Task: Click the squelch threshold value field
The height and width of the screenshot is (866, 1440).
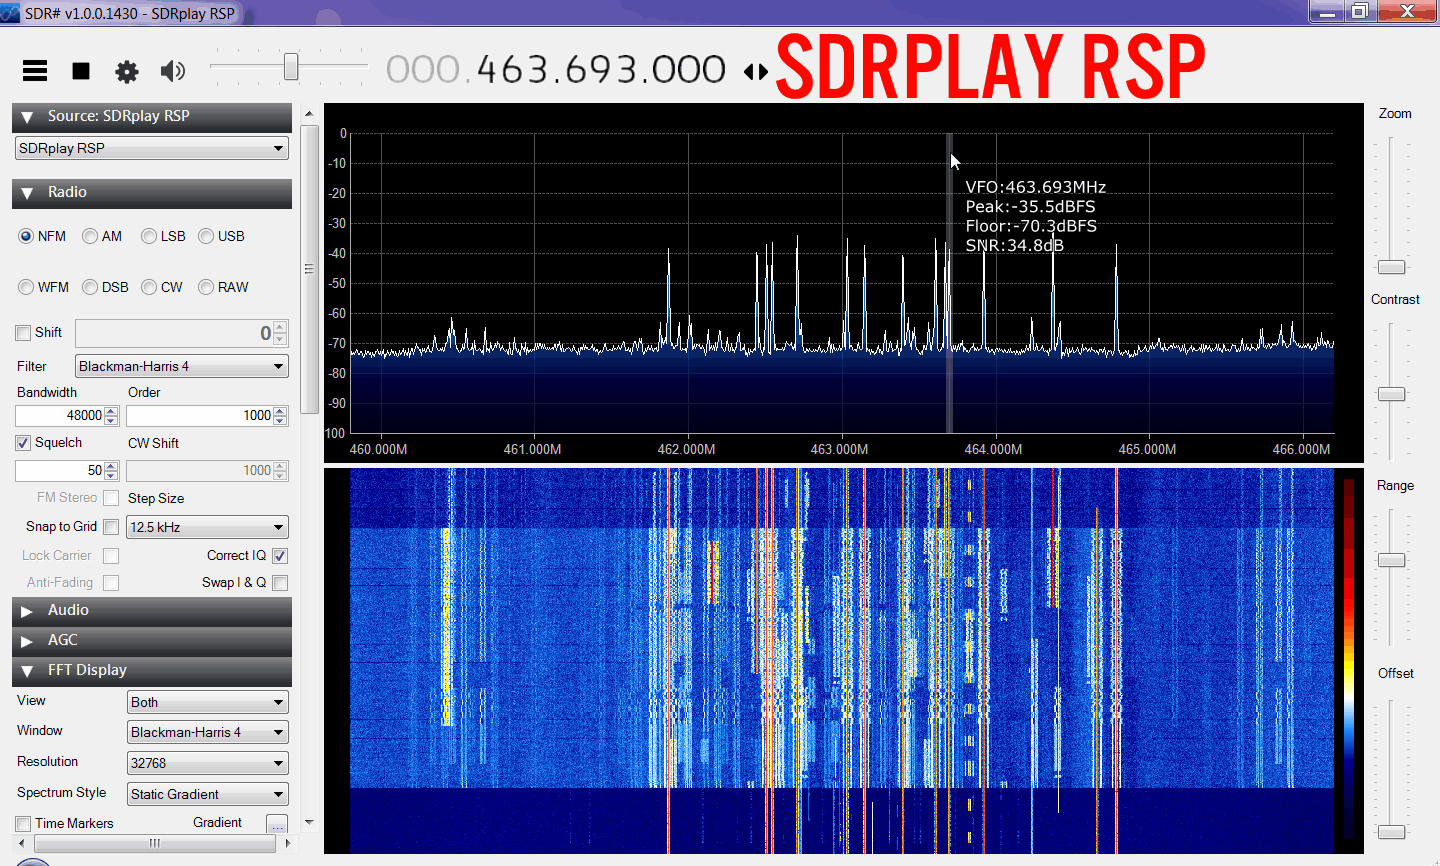Action: pyautogui.click(x=60, y=470)
